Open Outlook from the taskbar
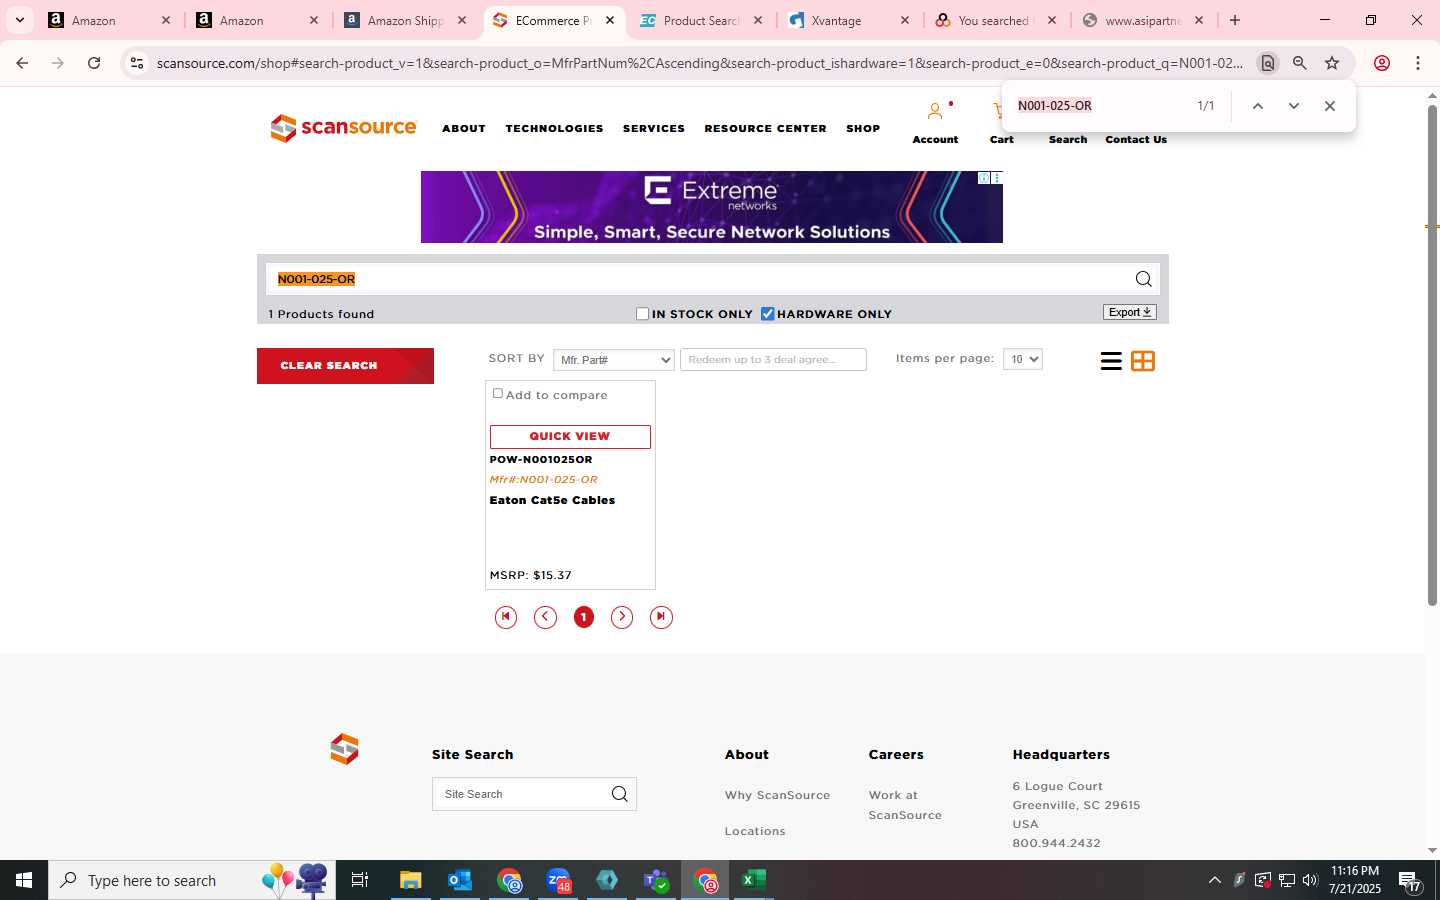Image resolution: width=1440 pixels, height=900 pixels. point(460,880)
